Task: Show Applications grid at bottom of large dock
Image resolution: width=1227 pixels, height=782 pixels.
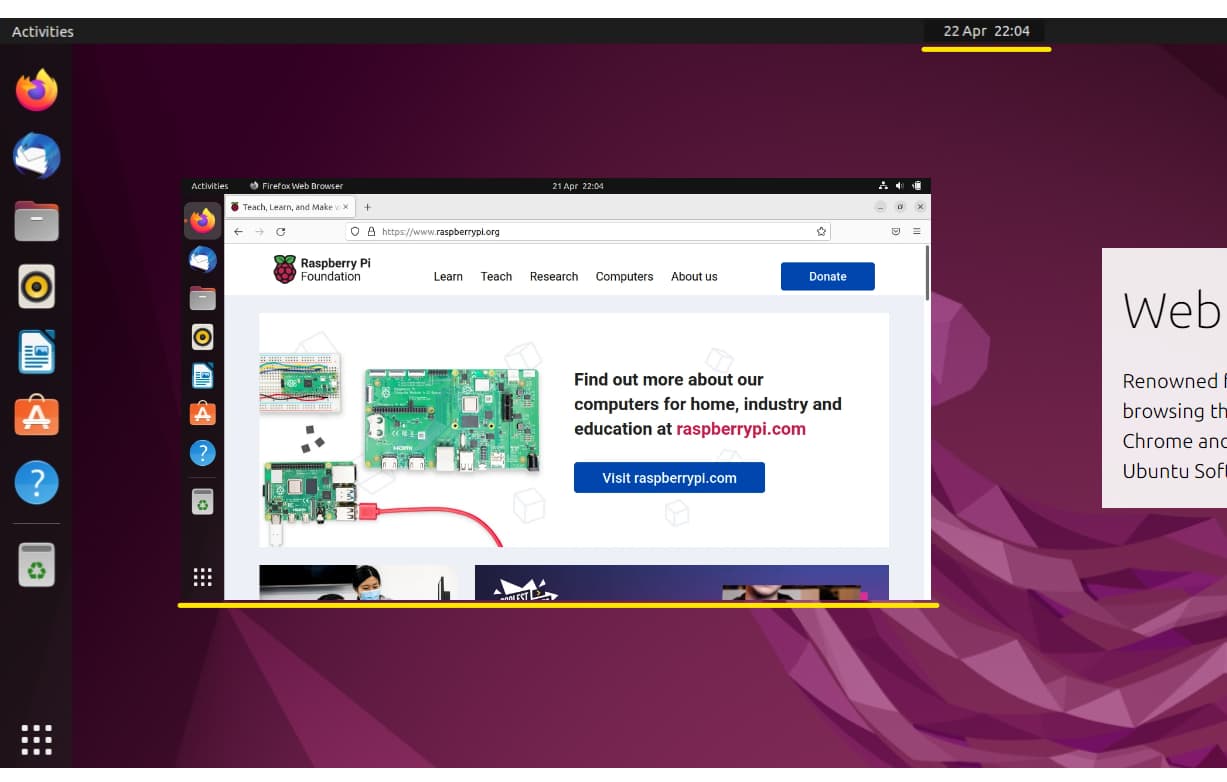Action: [37, 740]
